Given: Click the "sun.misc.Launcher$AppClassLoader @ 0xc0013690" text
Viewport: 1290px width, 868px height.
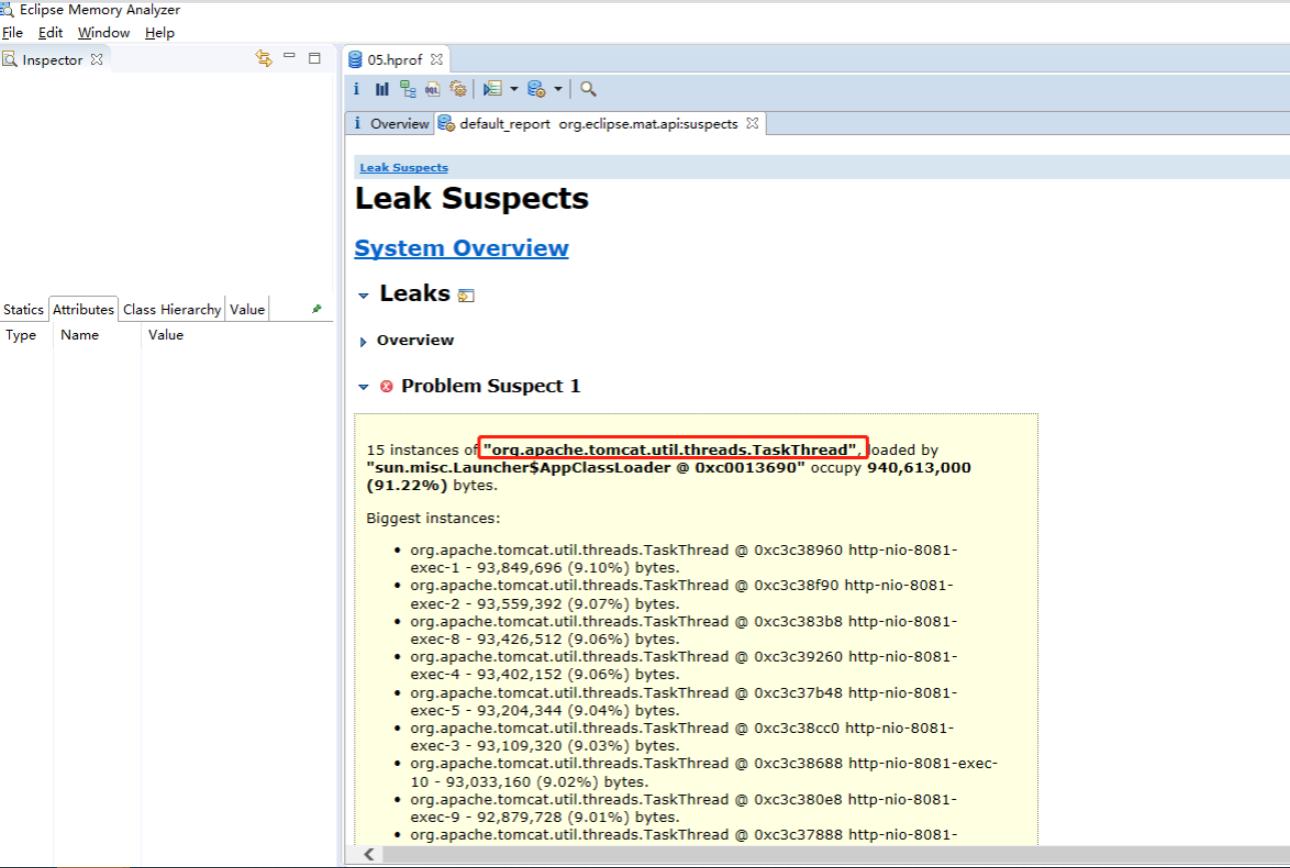Looking at the screenshot, I should pyautogui.click(x=587, y=468).
